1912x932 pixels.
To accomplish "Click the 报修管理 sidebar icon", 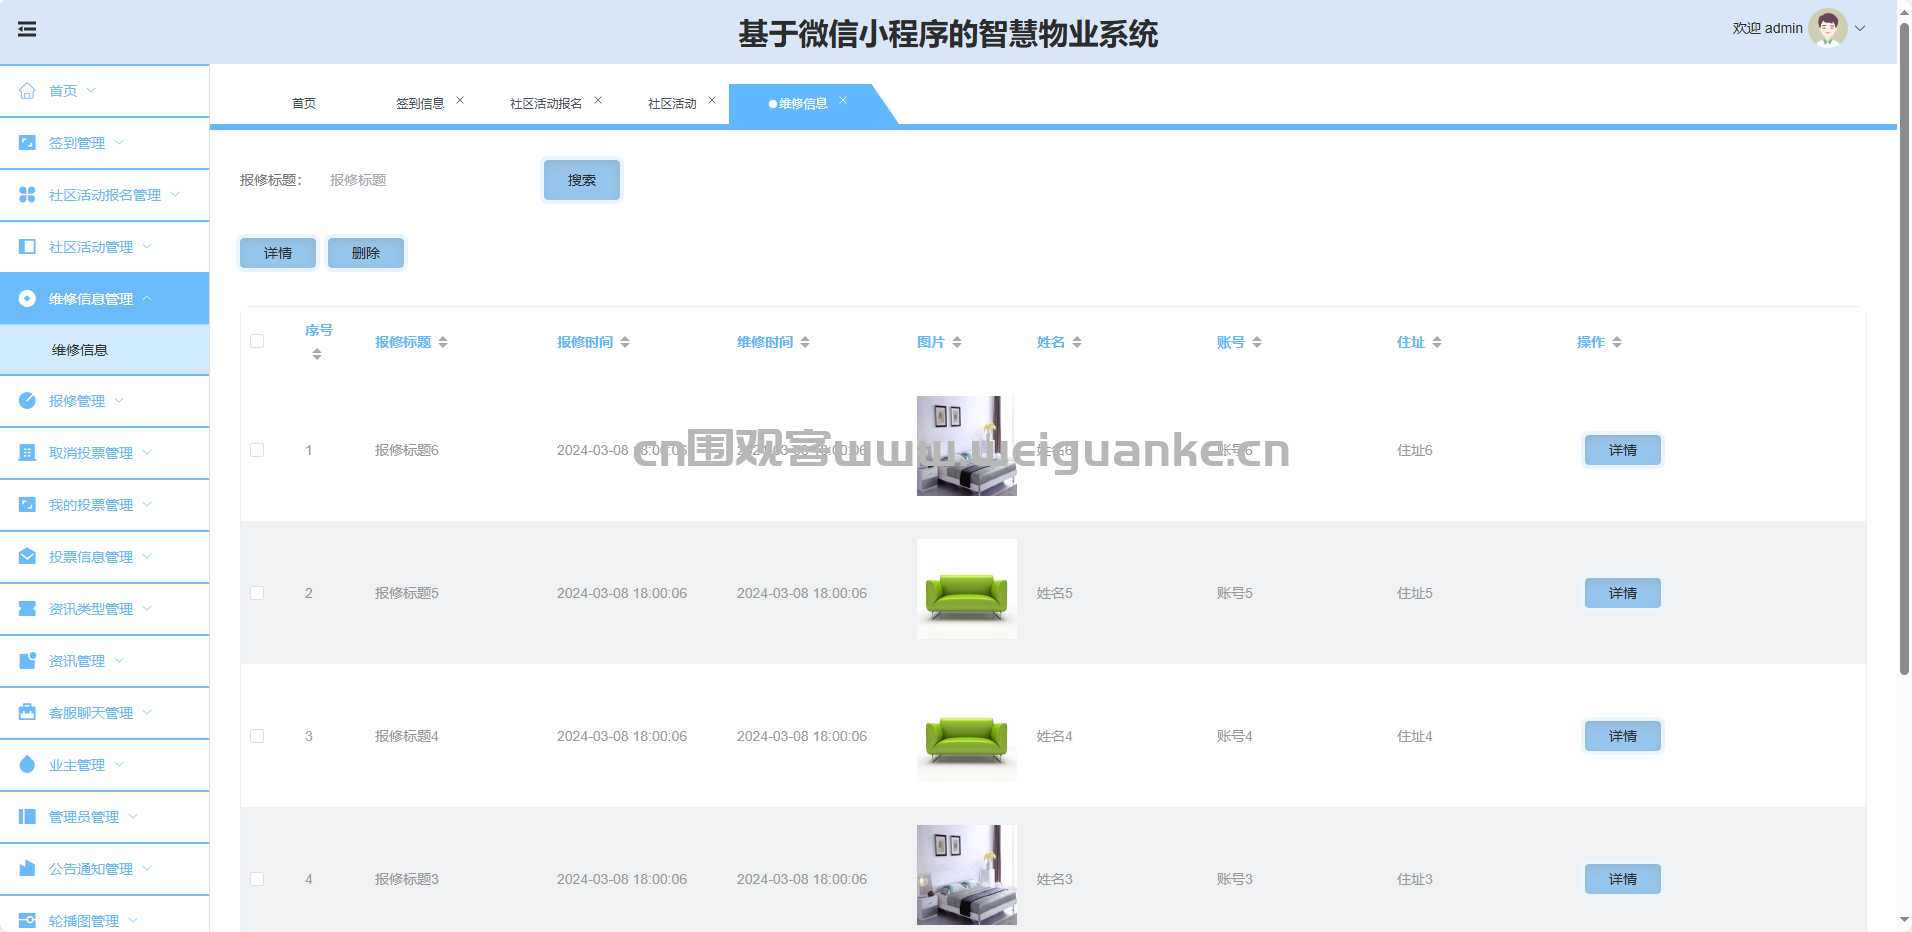I will coord(27,401).
